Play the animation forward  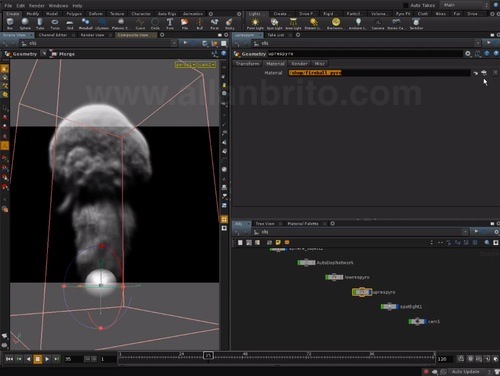47,359
